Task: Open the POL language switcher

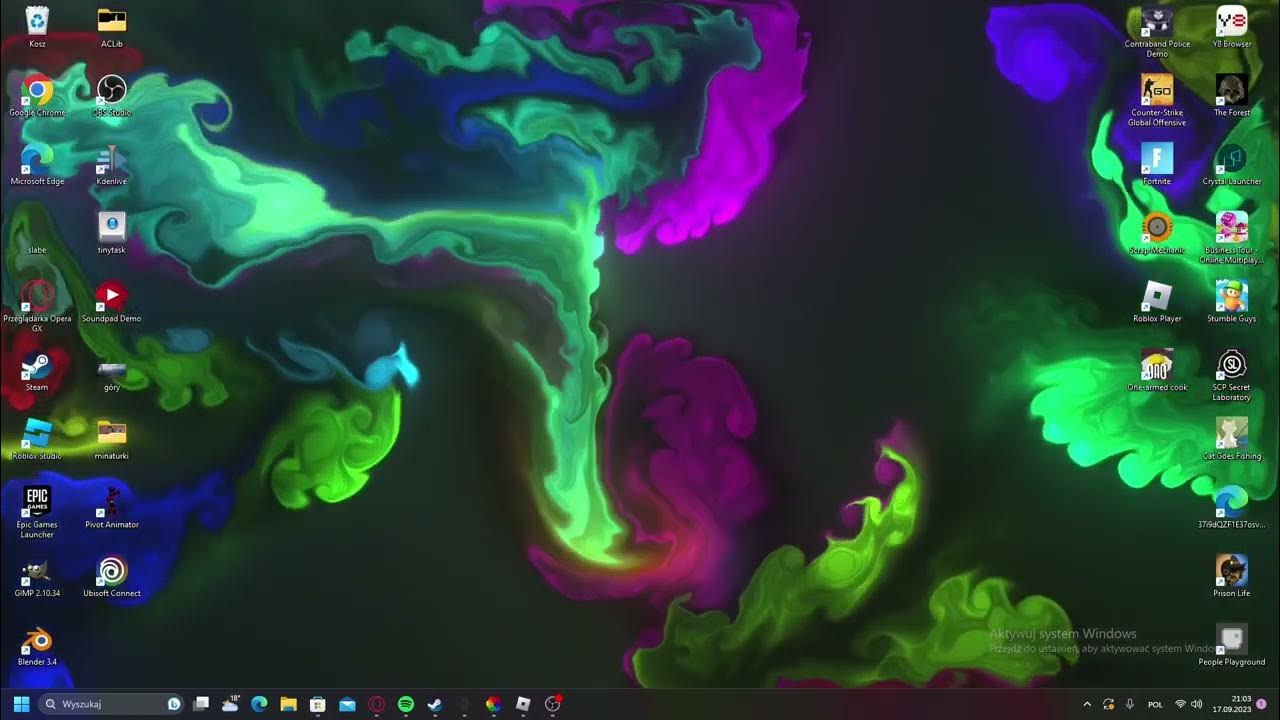Action: pos(1155,704)
